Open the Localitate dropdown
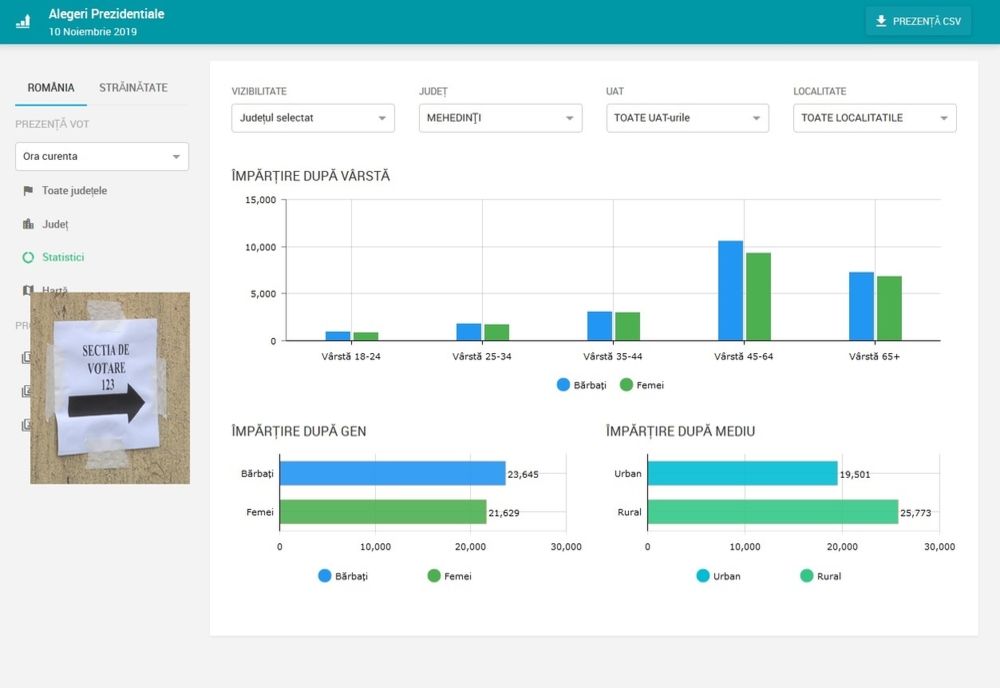The height and width of the screenshot is (688, 1000). [x=874, y=118]
